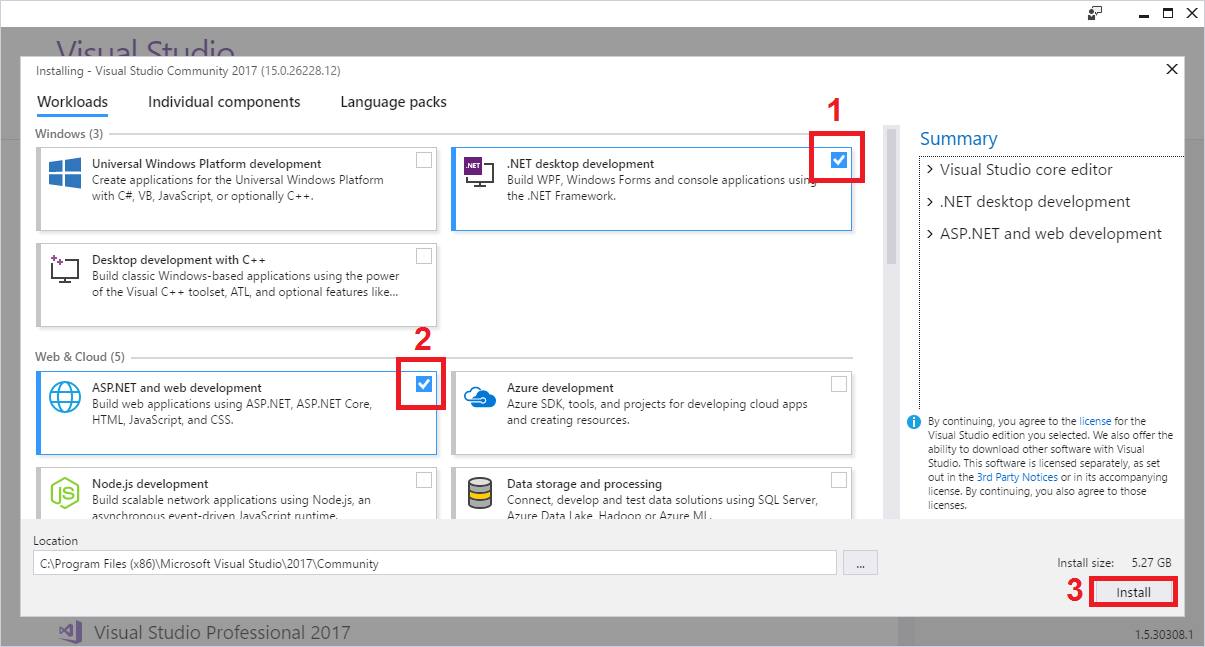Click the ASP.NET globe icon
The height and width of the screenshot is (647, 1205).
(x=65, y=397)
